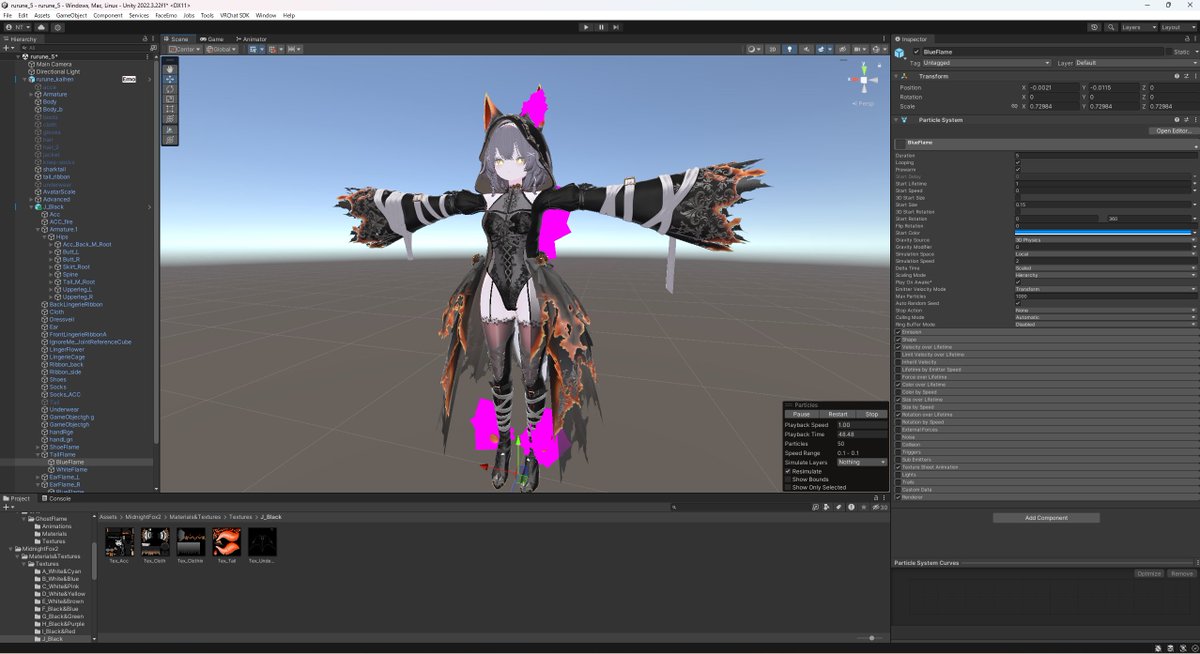1200x654 pixels.
Task: Stop the particle simulation
Action: 872,414
